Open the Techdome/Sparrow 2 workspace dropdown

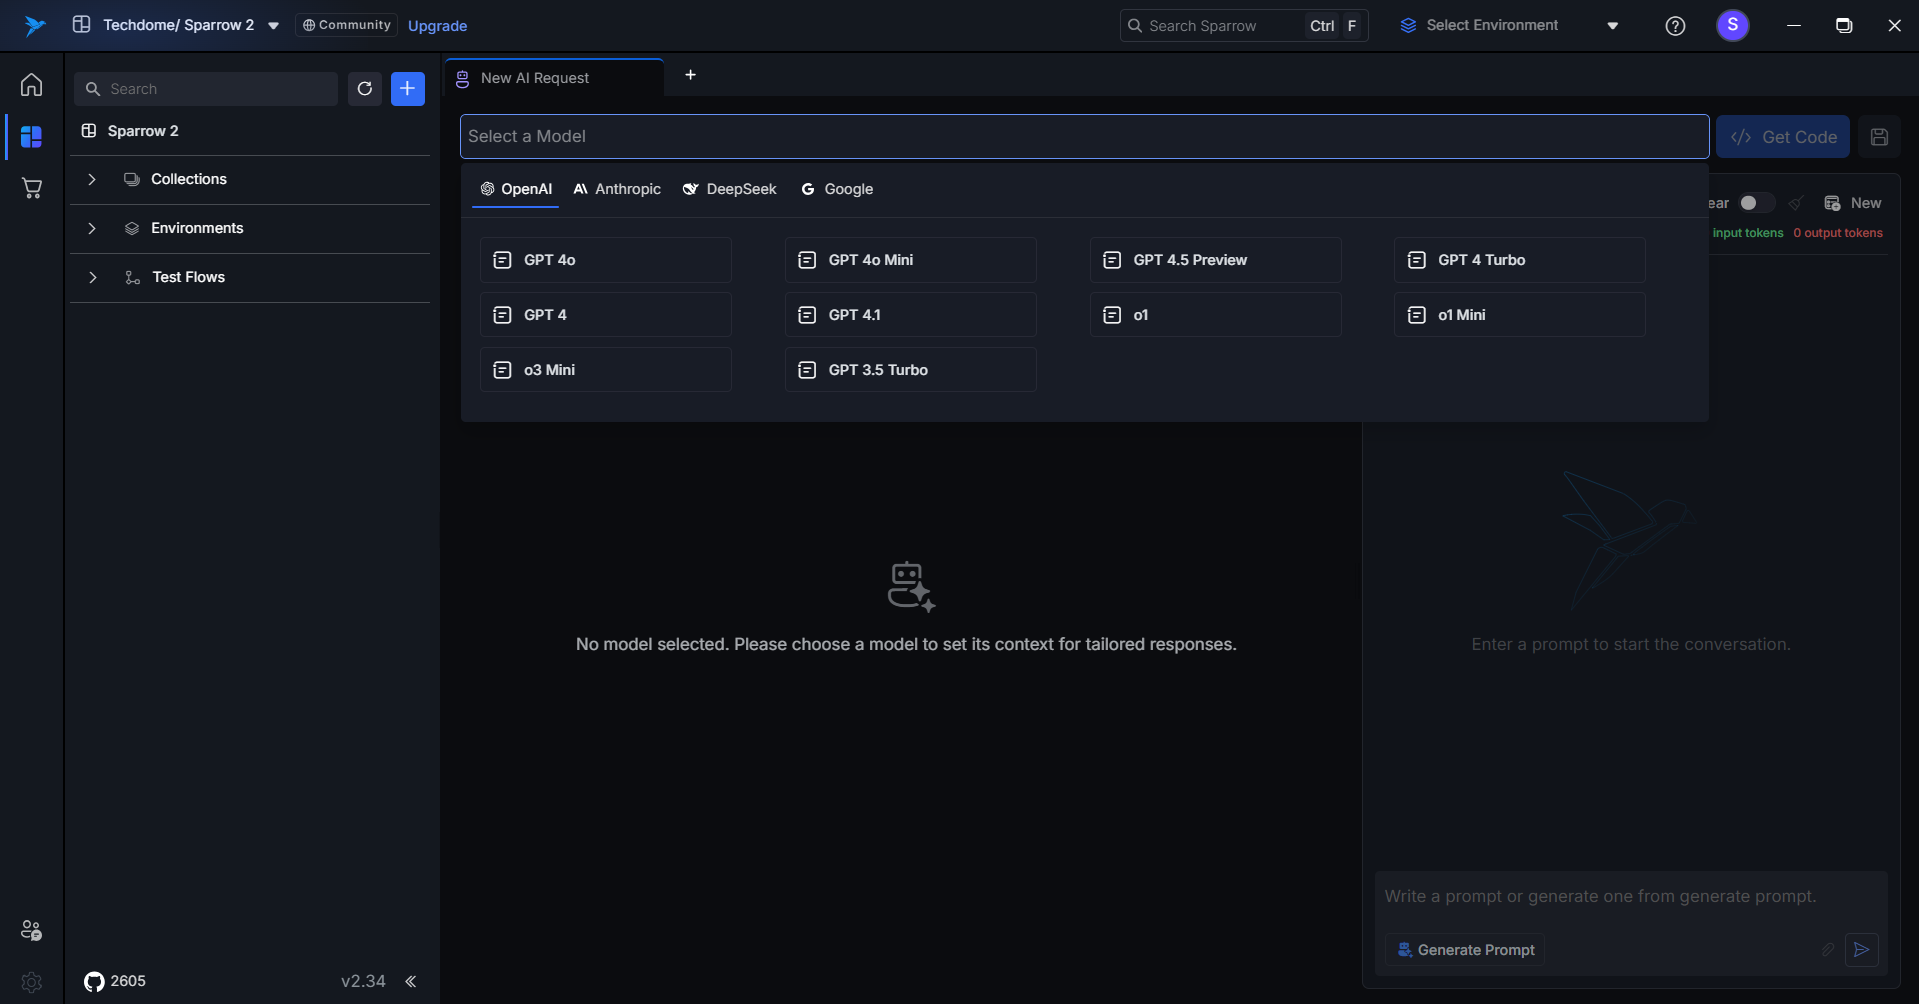click(x=273, y=26)
